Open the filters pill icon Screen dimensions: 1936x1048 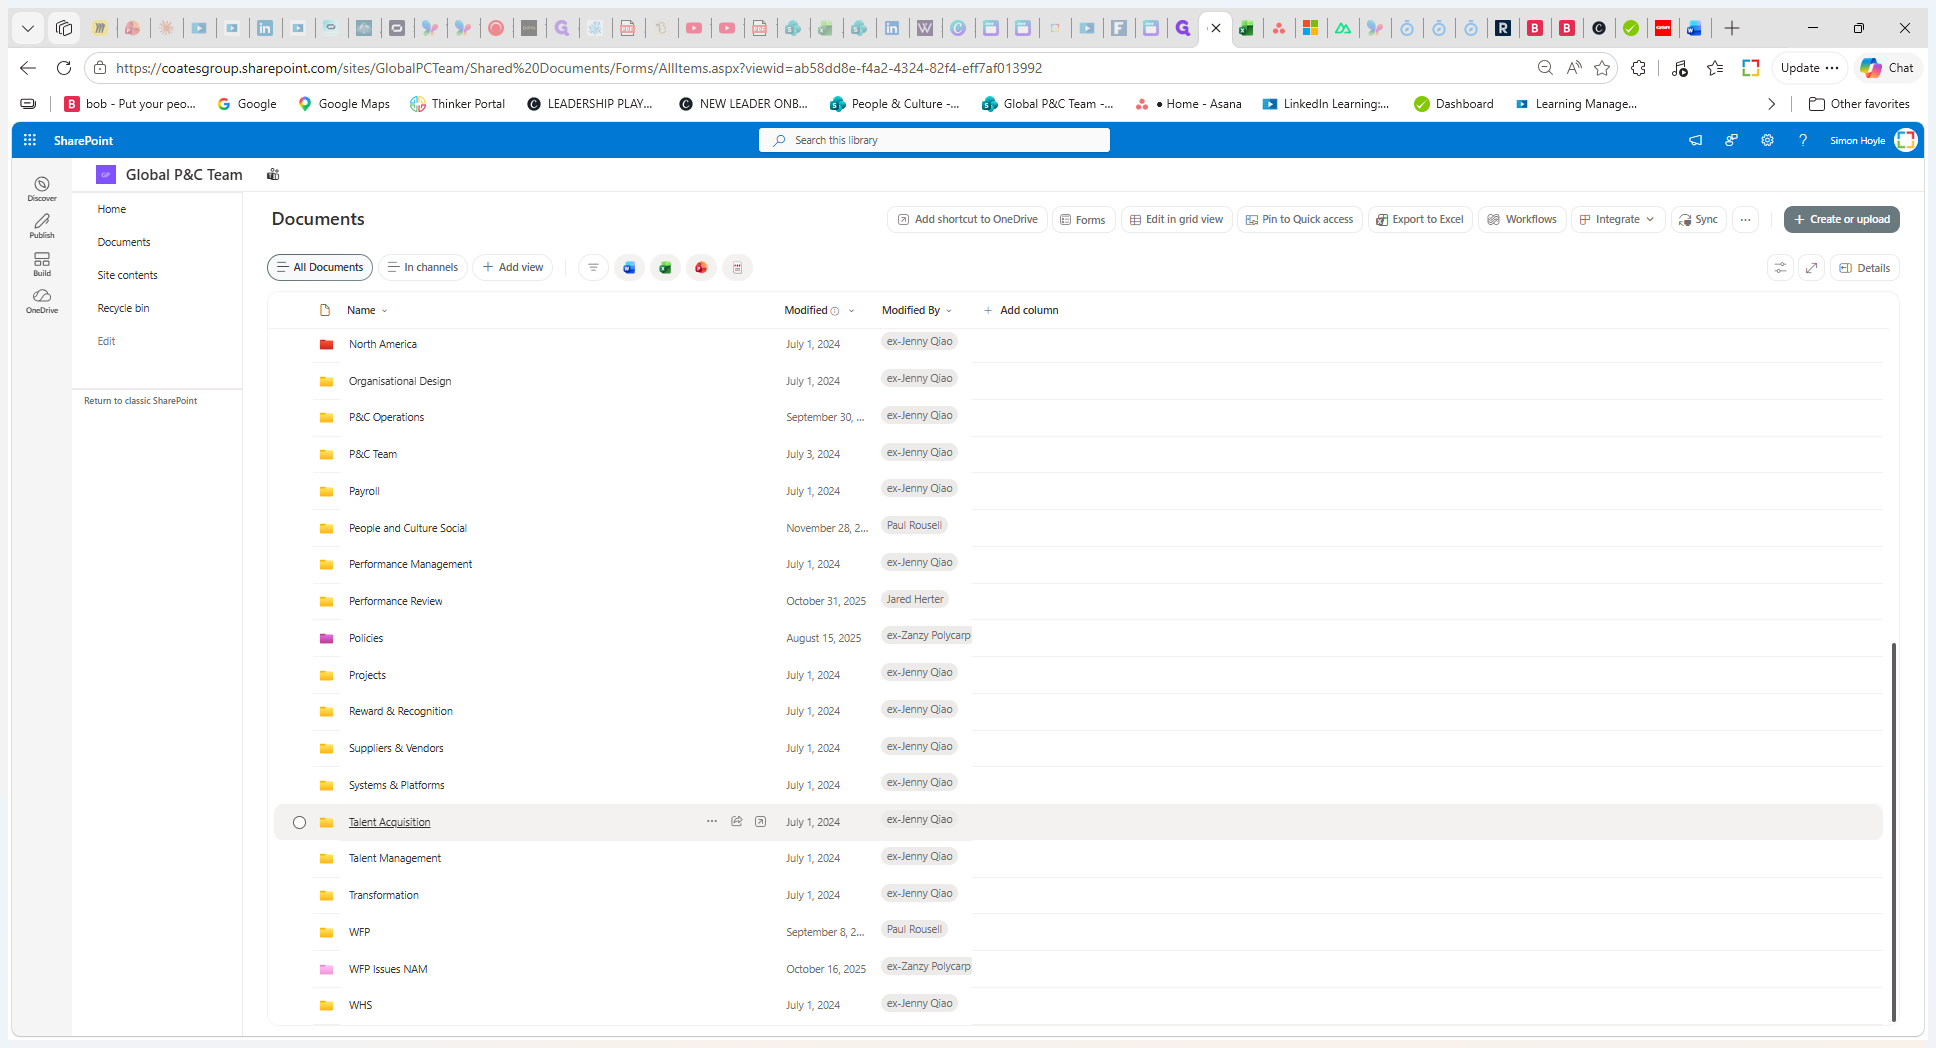click(x=593, y=268)
